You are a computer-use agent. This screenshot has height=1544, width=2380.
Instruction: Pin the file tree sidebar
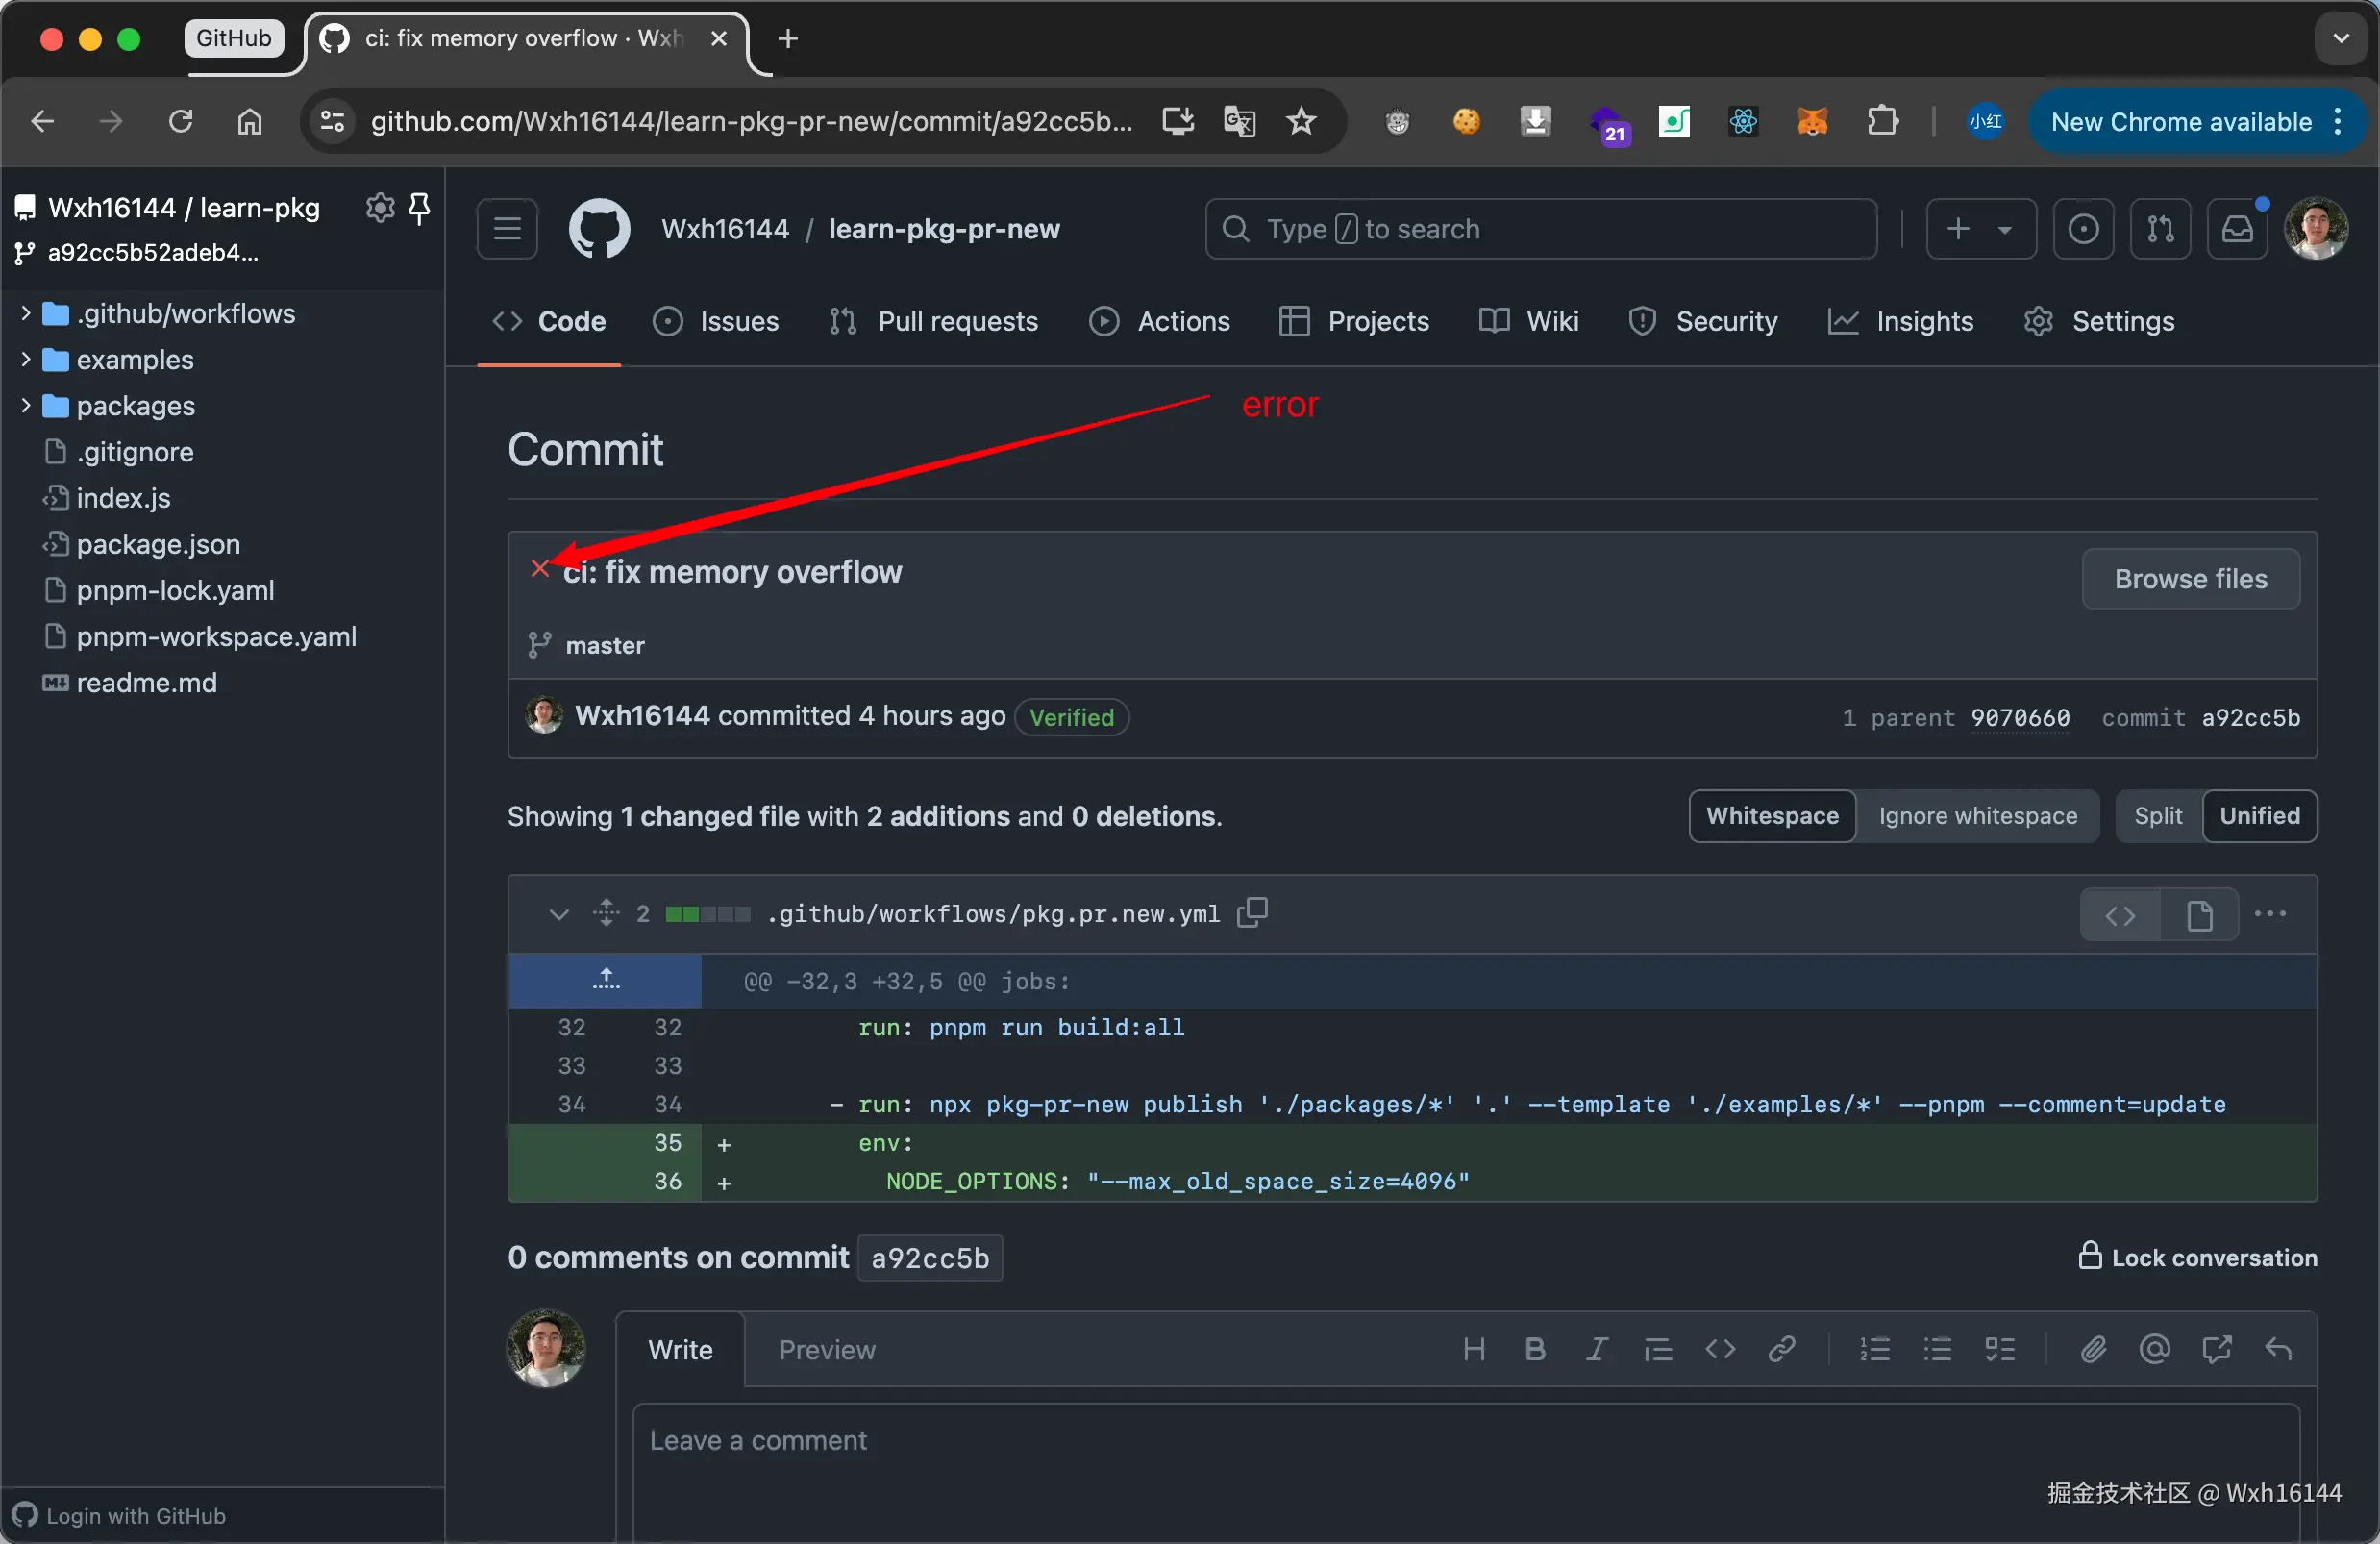pyautogui.click(x=420, y=207)
